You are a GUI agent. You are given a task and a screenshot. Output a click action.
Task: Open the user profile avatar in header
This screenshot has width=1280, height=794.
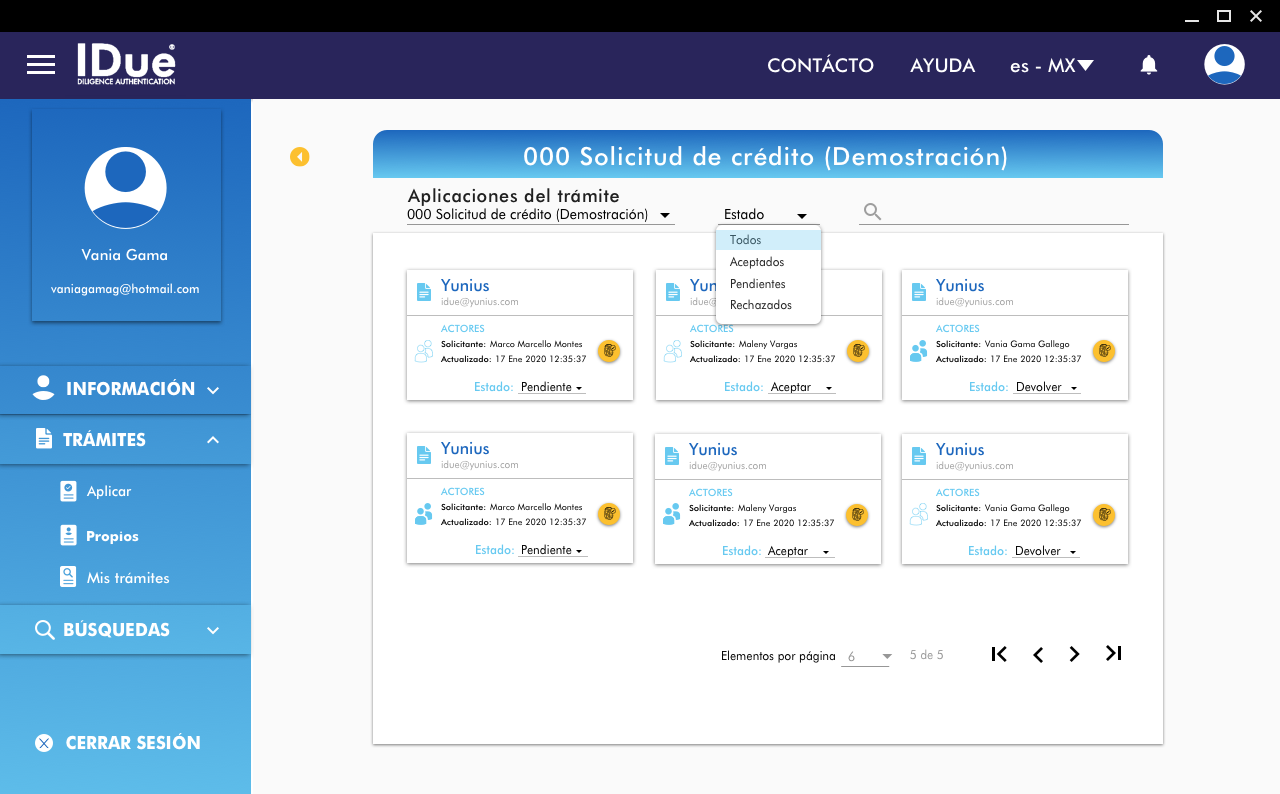click(1224, 65)
